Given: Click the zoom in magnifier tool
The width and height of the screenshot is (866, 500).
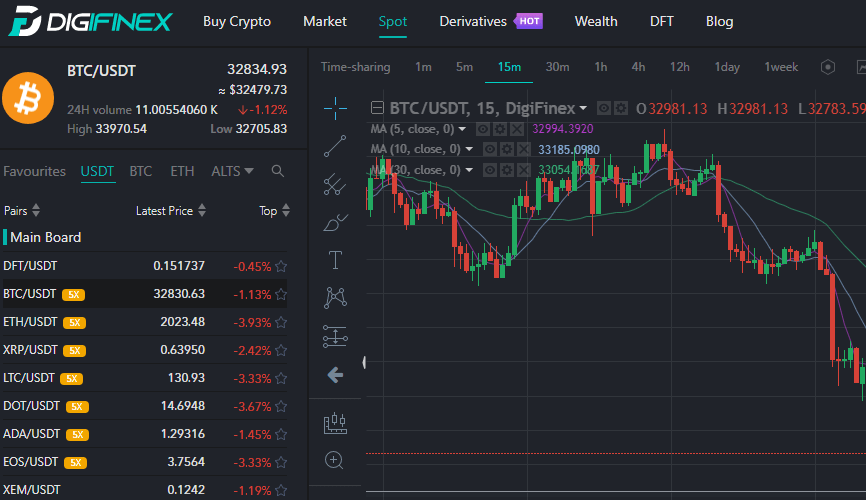Looking at the screenshot, I should tap(334, 460).
